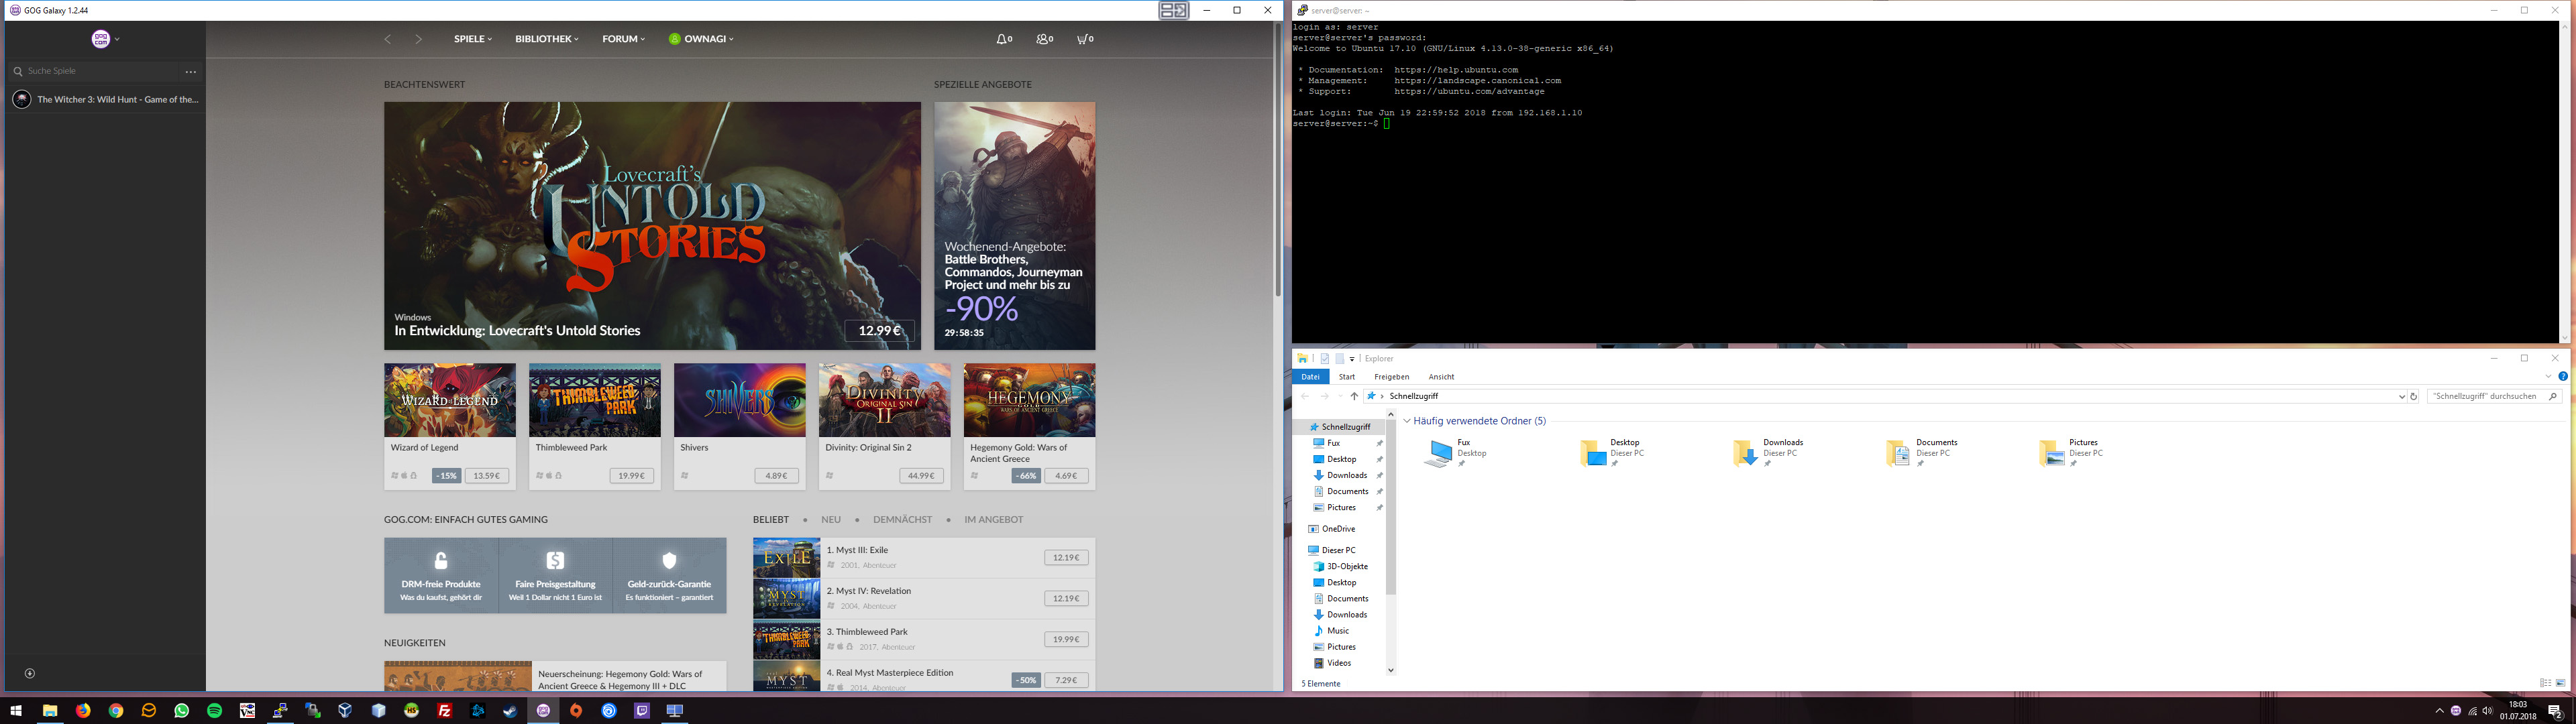
Task: Go back with GOG Galaxy's left arrow
Action: (x=388, y=39)
